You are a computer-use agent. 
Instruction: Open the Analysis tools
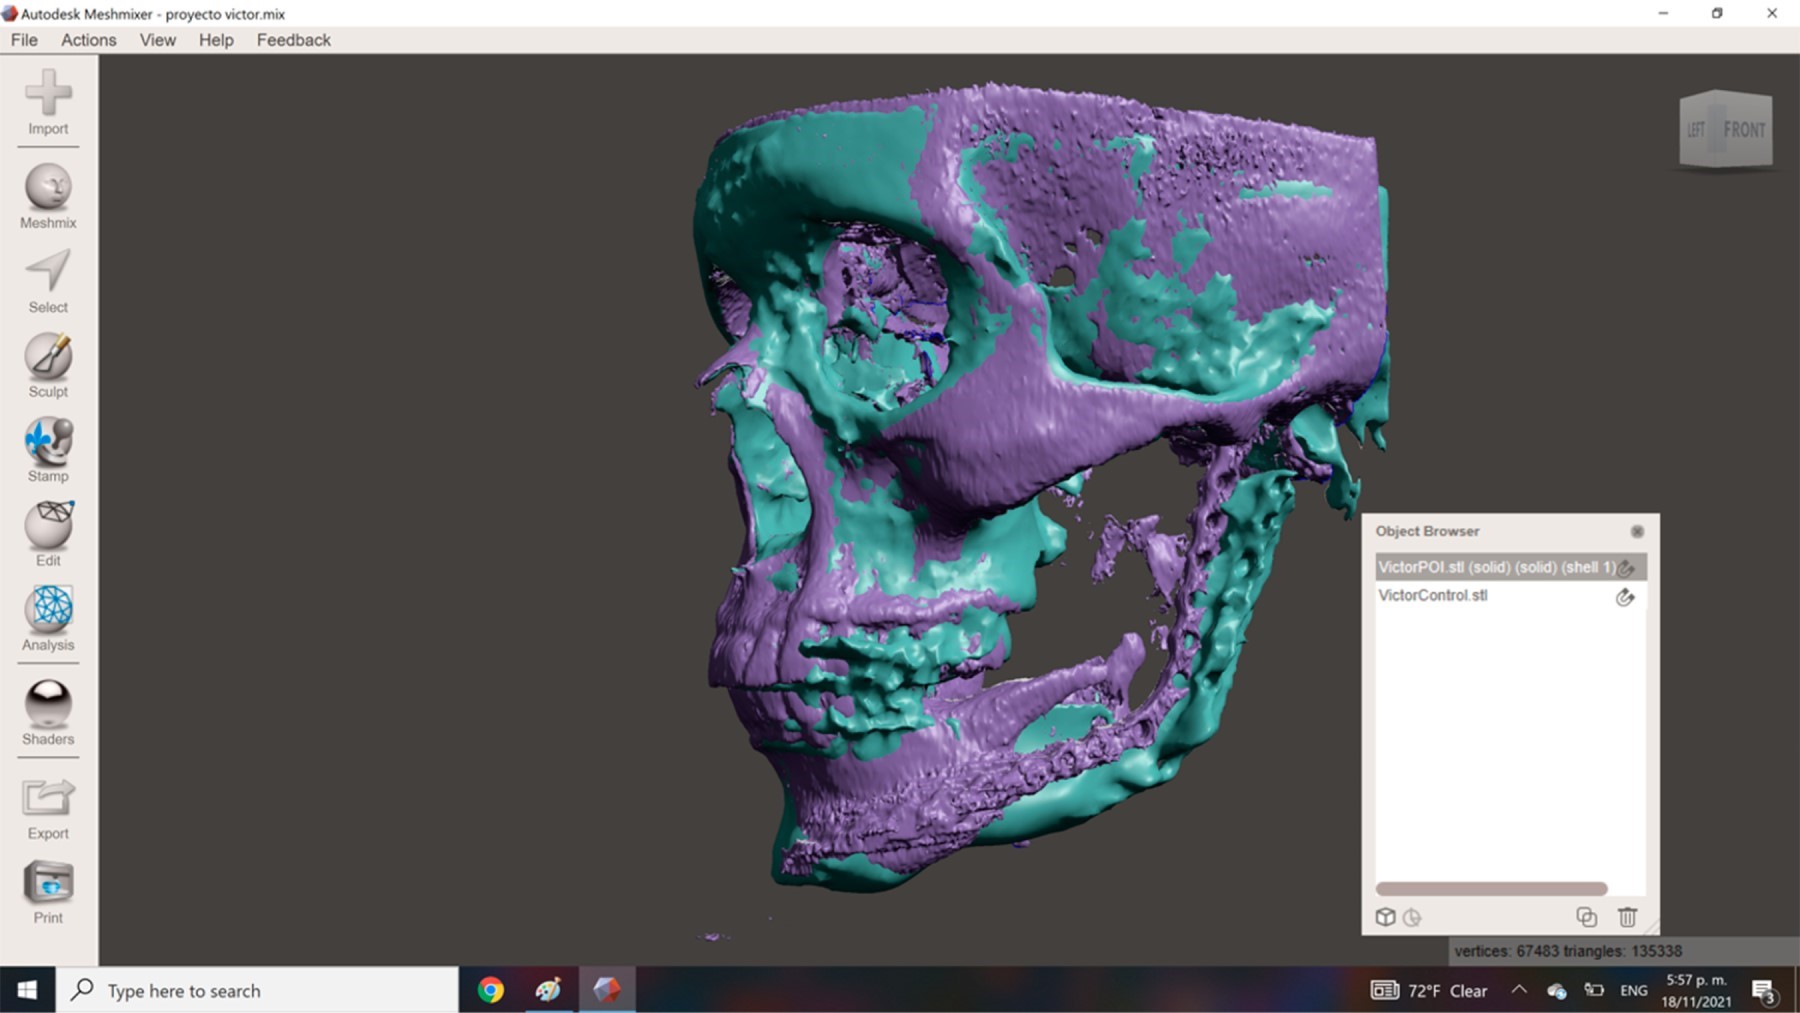click(x=48, y=618)
